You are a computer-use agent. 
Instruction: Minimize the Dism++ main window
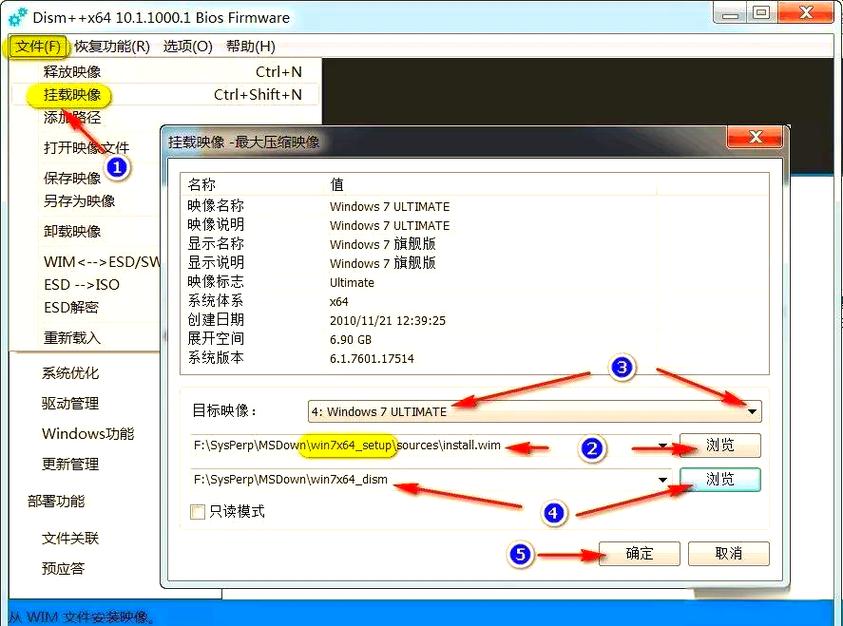(x=730, y=13)
